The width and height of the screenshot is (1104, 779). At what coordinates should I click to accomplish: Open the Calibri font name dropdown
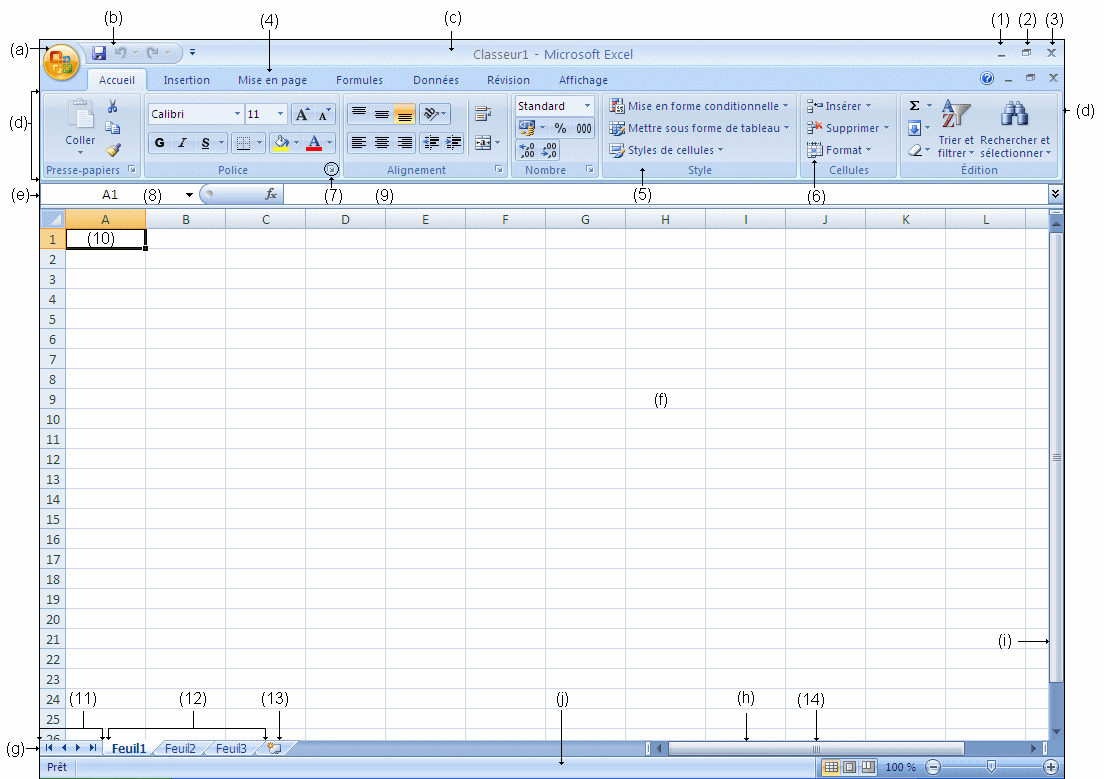point(237,114)
